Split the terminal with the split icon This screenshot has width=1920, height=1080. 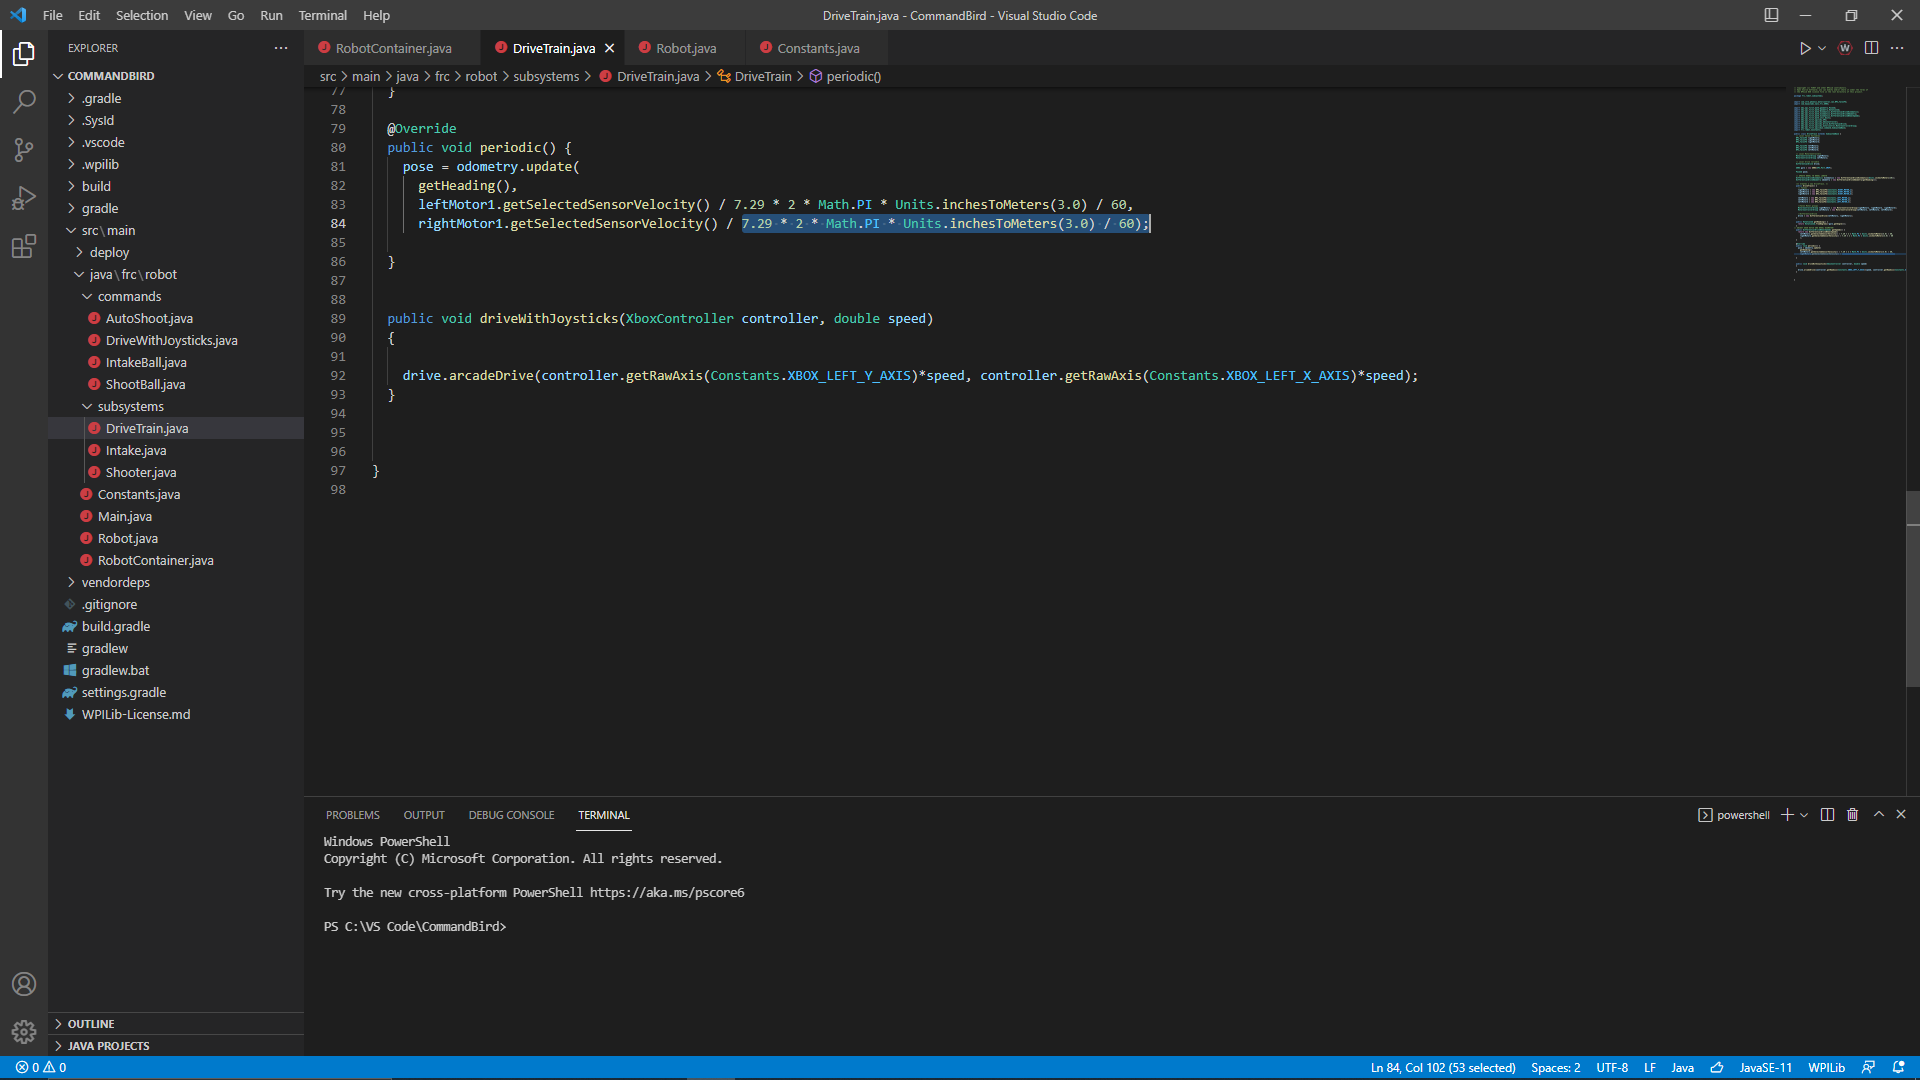[x=1827, y=814]
